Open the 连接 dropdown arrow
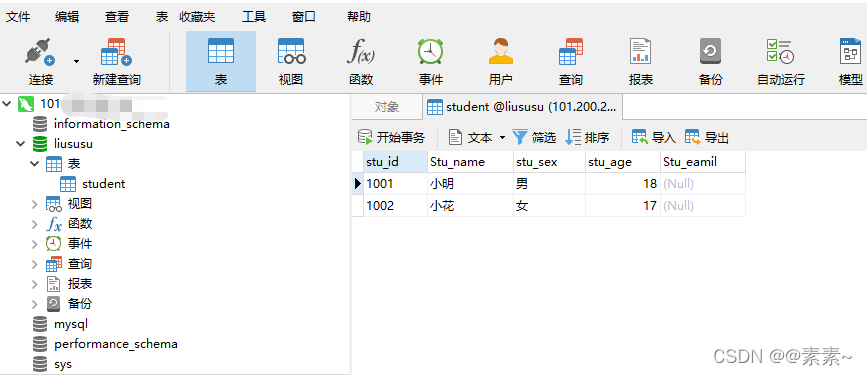The image size is (867, 375). [76, 61]
